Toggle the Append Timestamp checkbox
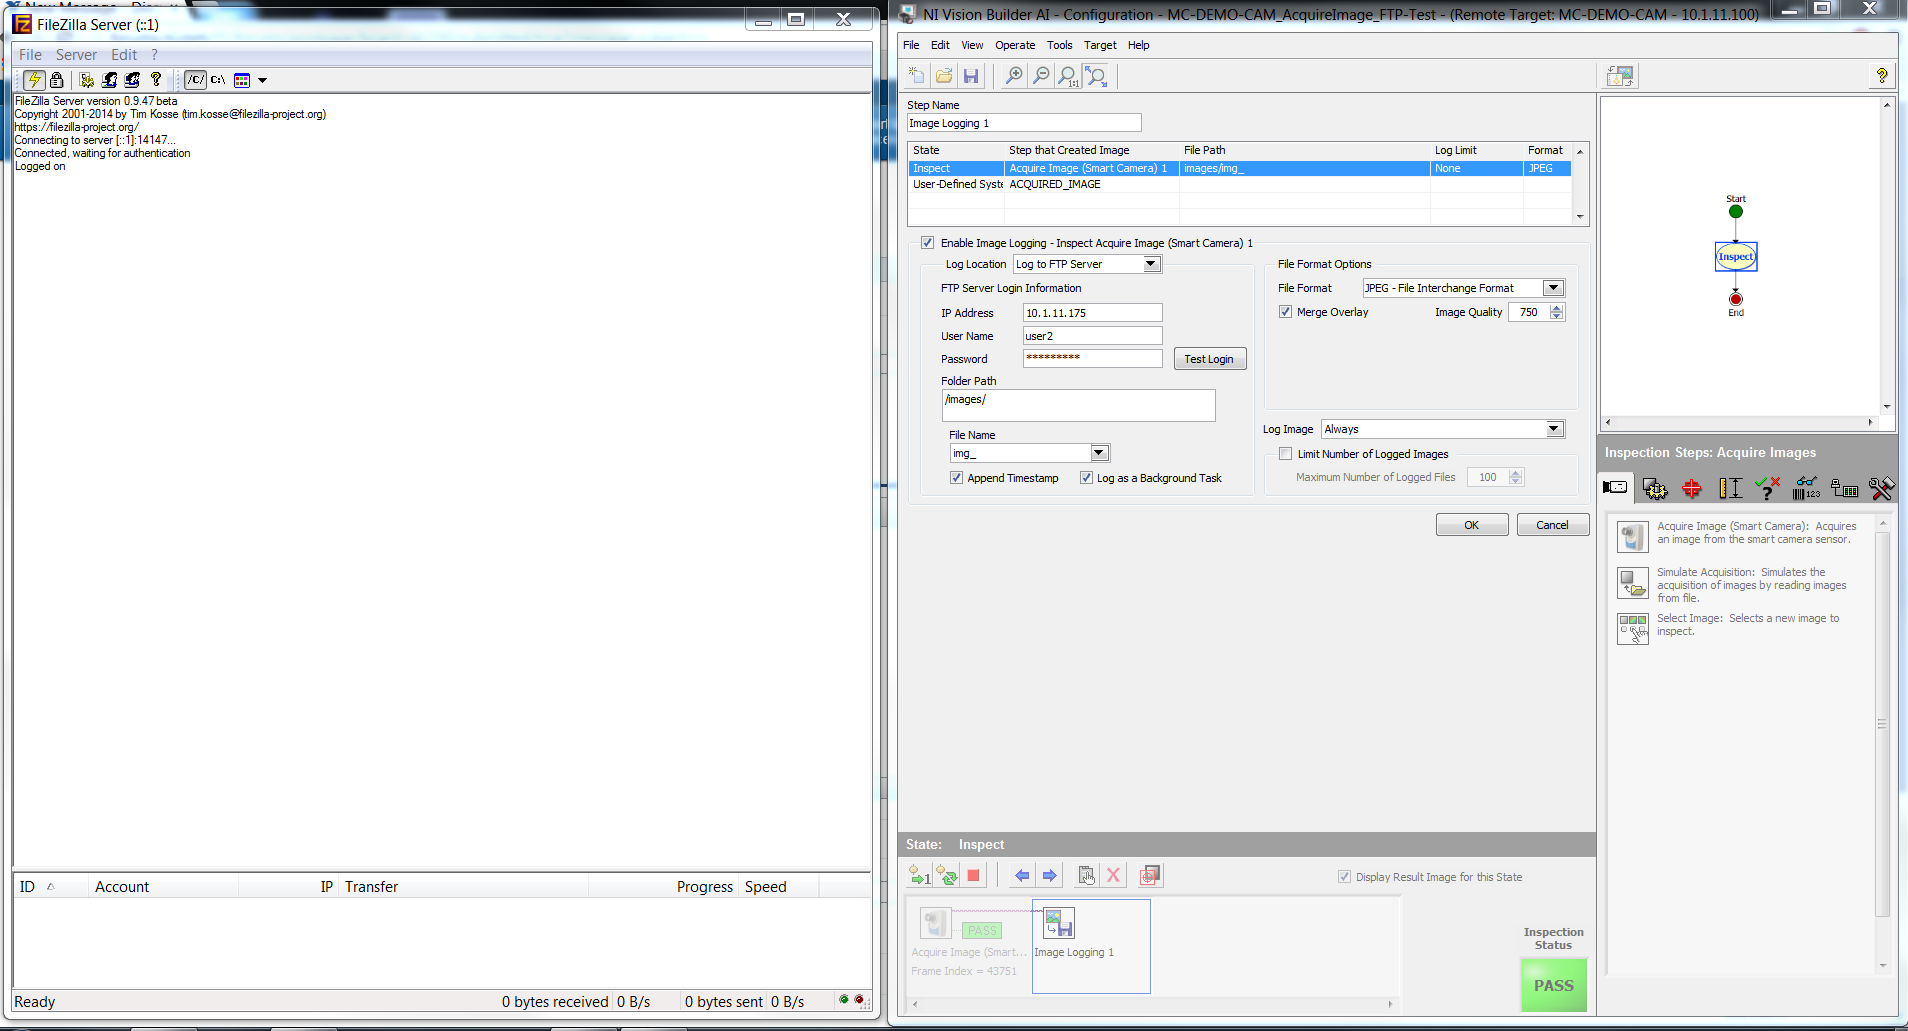Viewport: 1908px width, 1031px height. point(956,478)
